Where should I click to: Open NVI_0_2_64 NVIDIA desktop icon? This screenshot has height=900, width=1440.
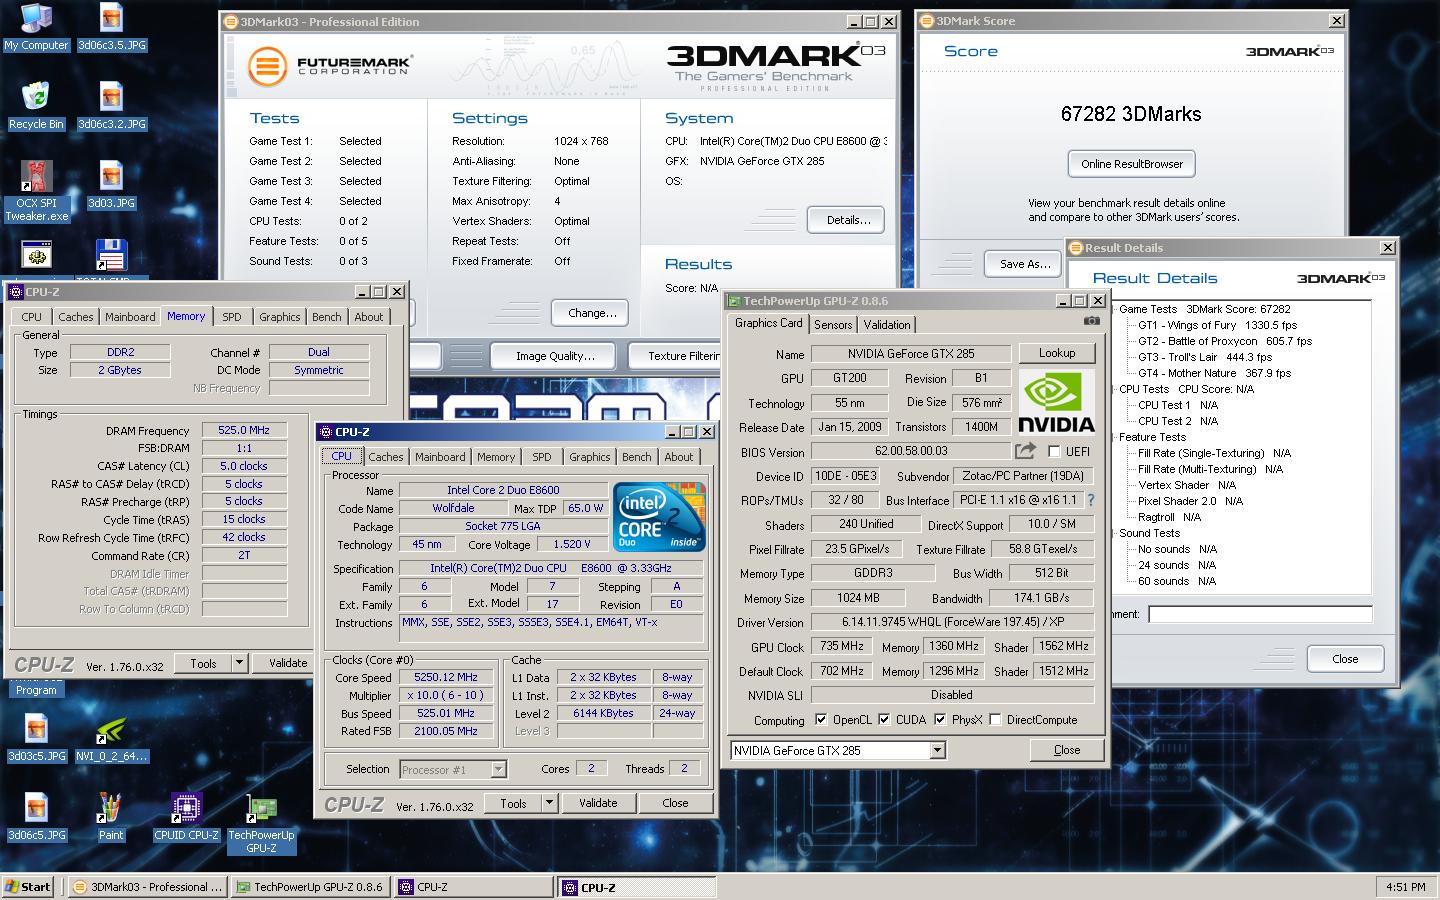coord(111,738)
